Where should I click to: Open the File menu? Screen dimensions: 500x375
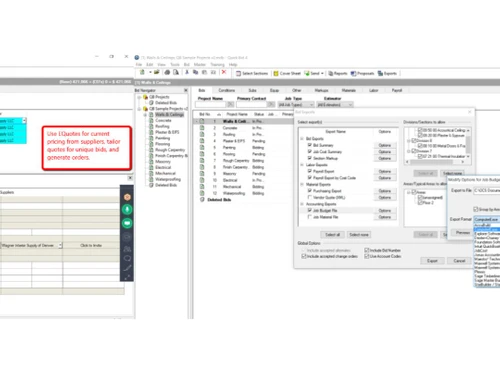coord(139,65)
